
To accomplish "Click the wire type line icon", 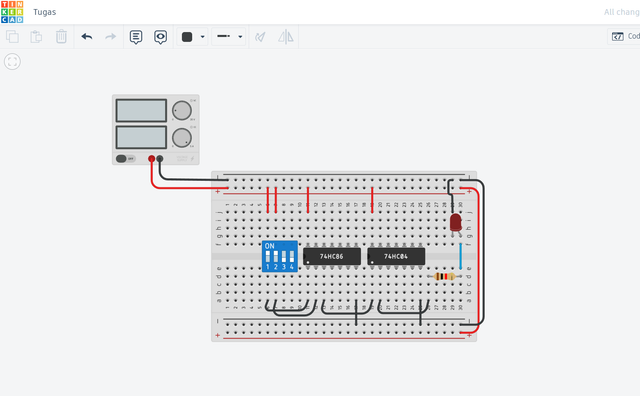I will 224,36.
